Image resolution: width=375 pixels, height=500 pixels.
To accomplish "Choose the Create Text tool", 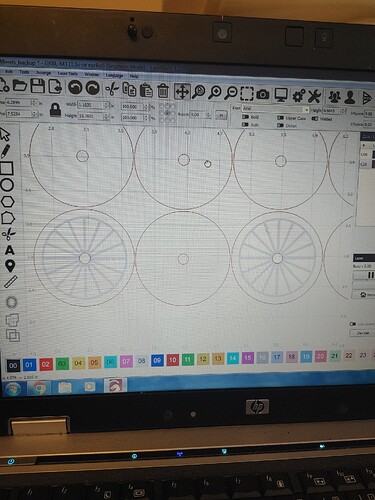I will (x=10, y=250).
